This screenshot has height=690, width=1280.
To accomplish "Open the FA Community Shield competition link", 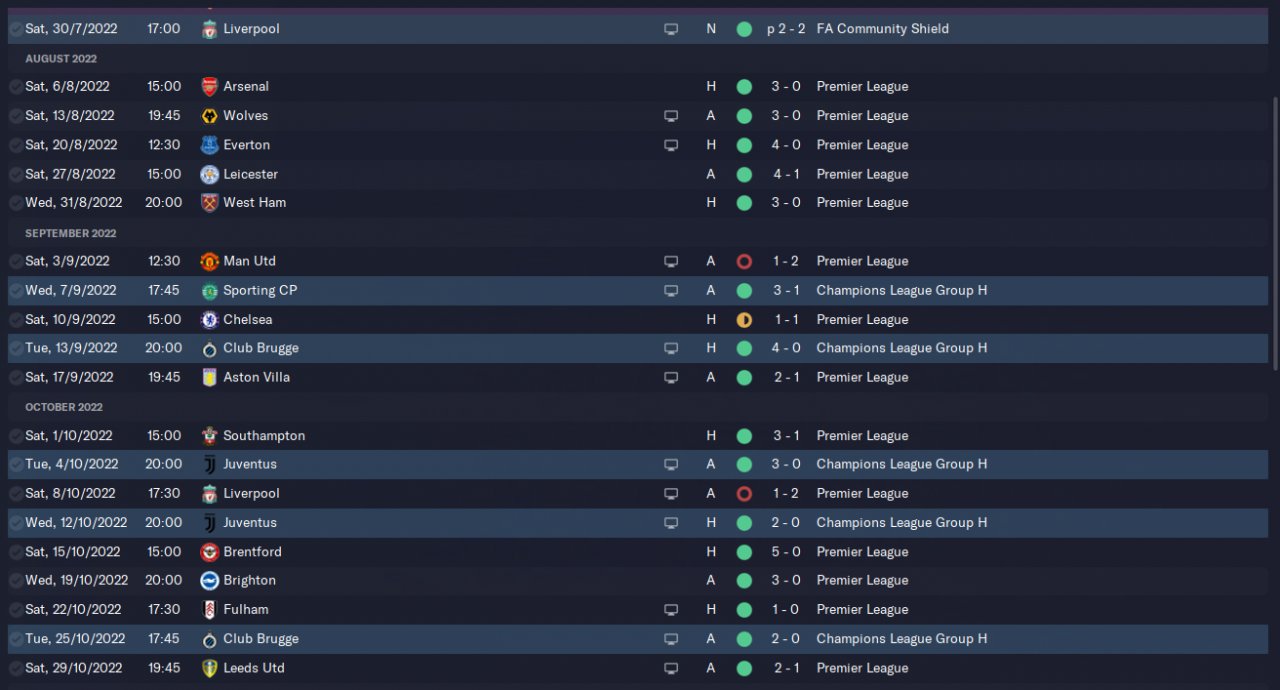I will pos(882,29).
